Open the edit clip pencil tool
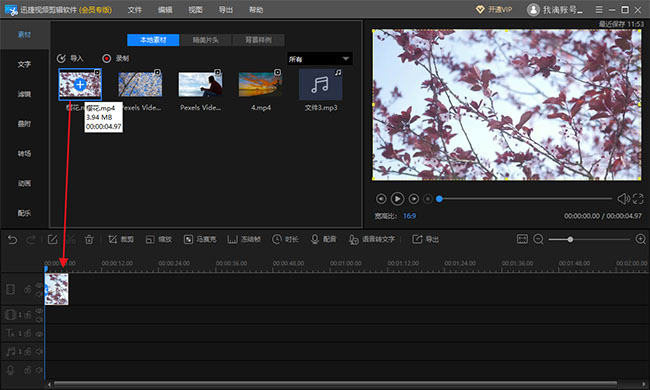 pos(53,240)
